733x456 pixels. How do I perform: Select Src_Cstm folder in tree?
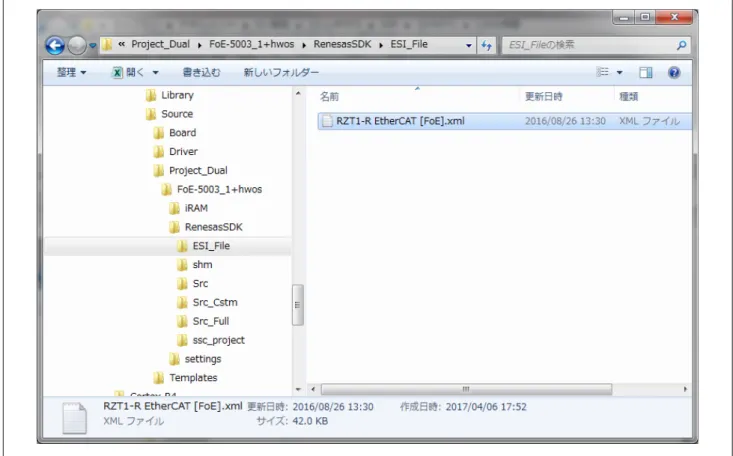(x=215, y=303)
